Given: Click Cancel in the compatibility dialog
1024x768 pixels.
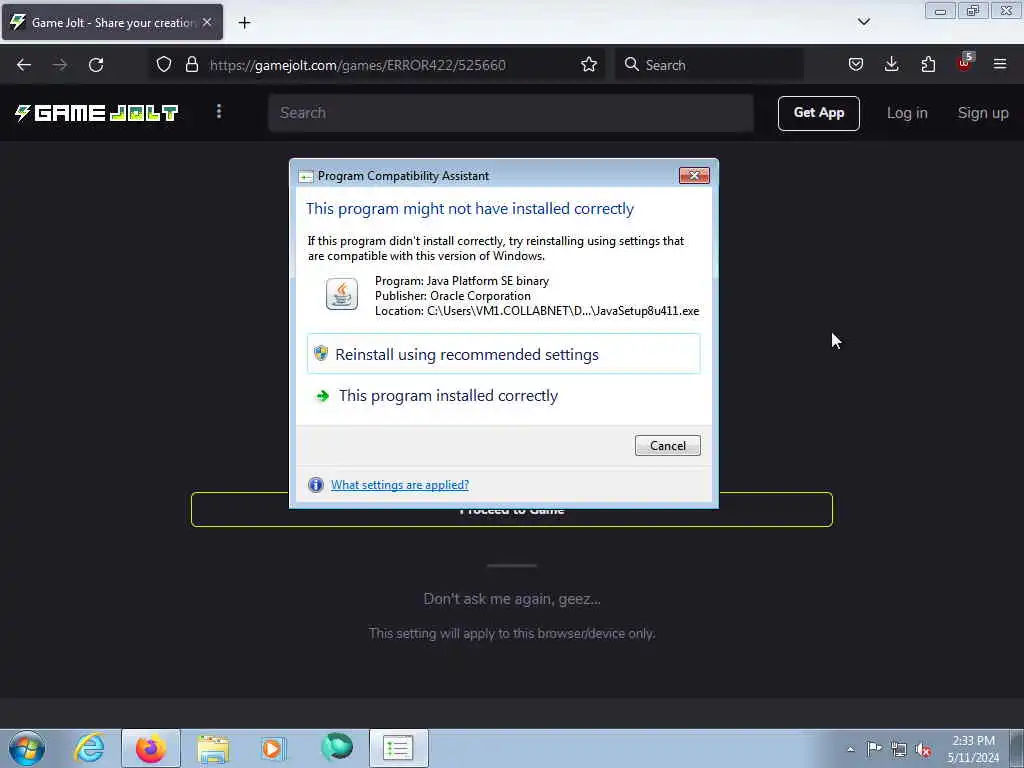Looking at the screenshot, I should pos(667,445).
